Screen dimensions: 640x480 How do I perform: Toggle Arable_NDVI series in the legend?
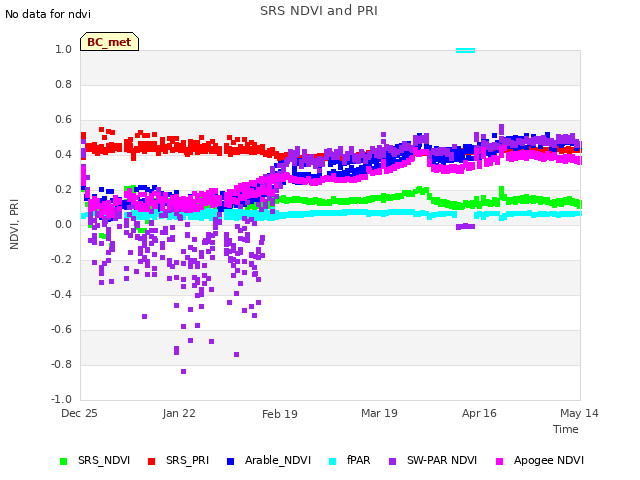tap(269, 460)
